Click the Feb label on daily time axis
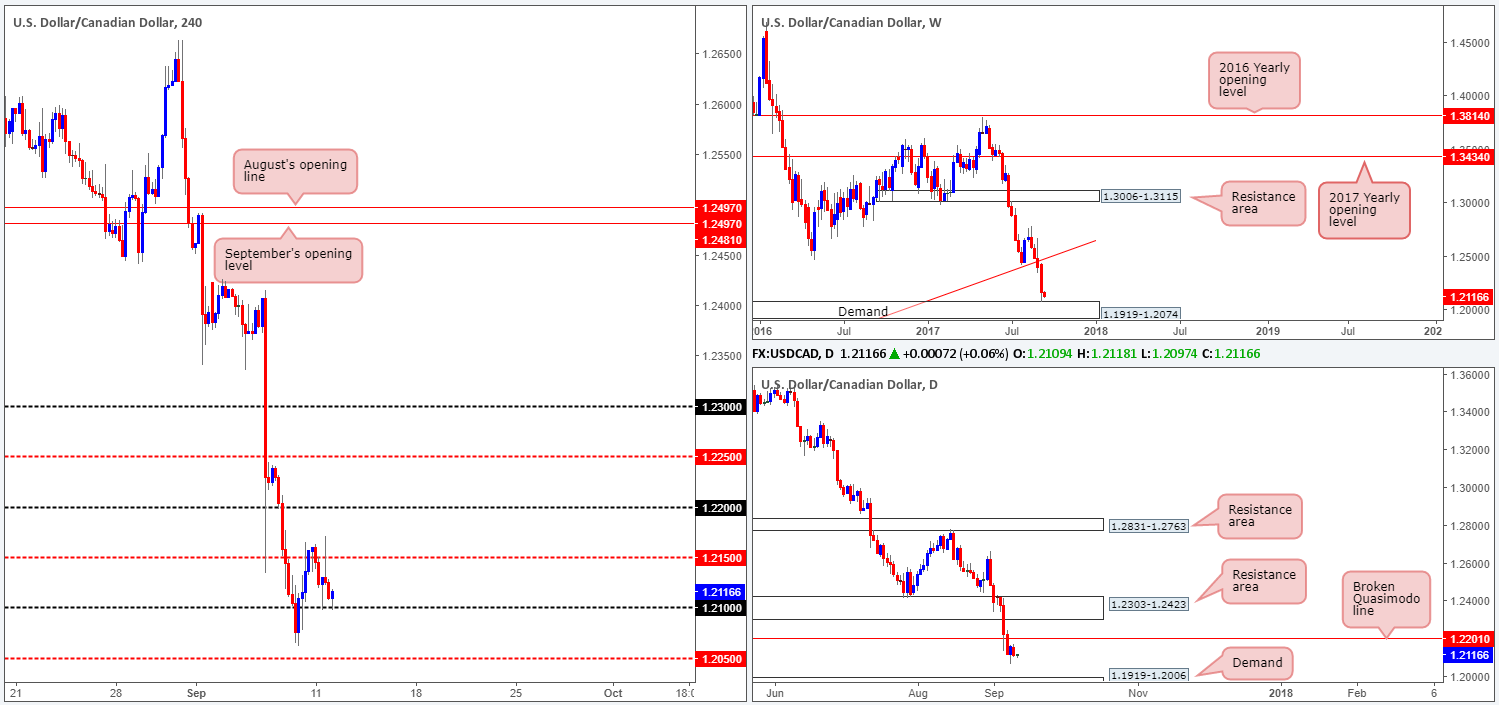1499x705 pixels. (1356, 692)
